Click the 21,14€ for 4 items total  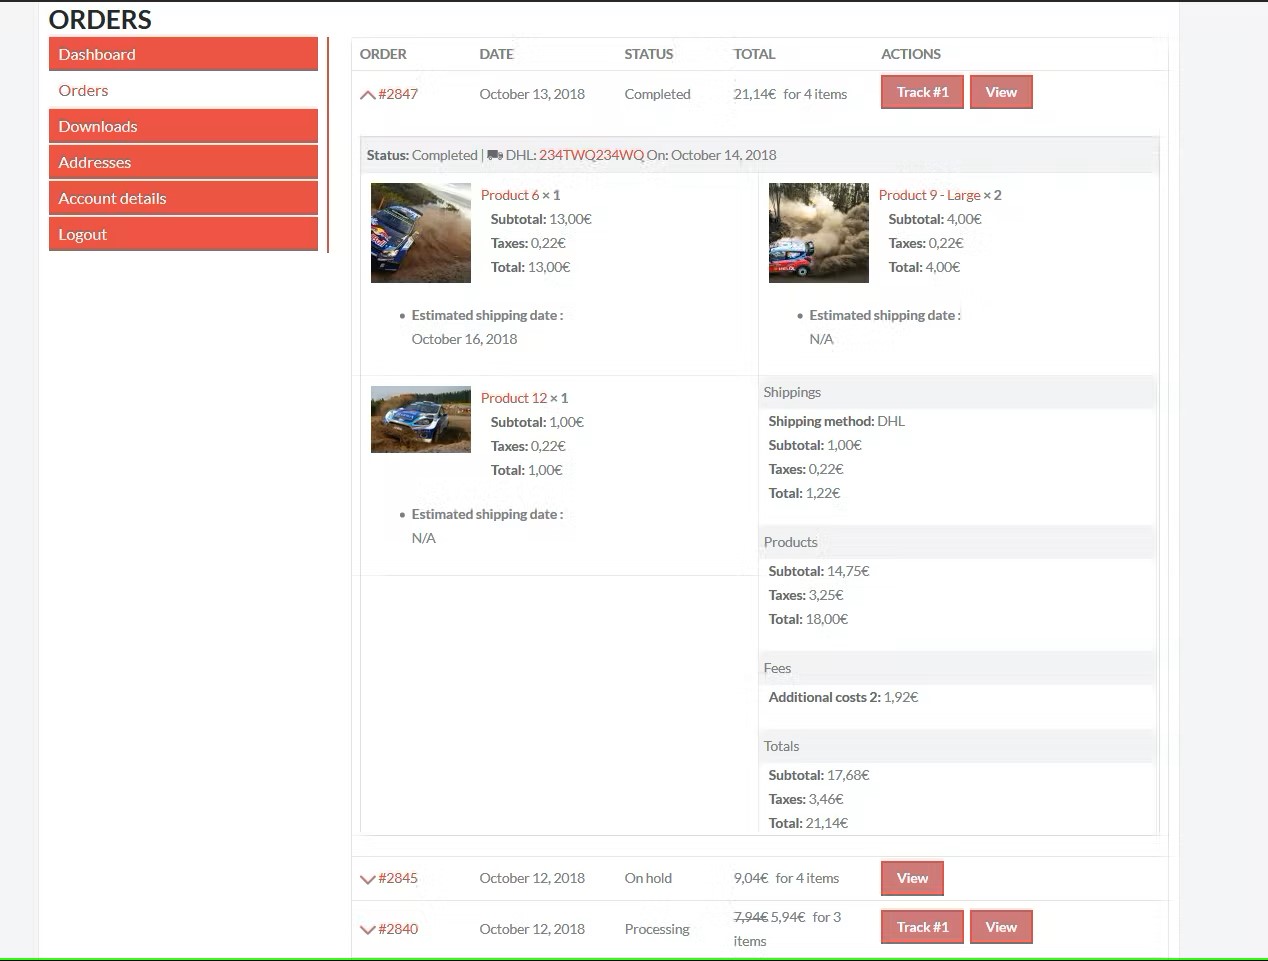tap(790, 94)
